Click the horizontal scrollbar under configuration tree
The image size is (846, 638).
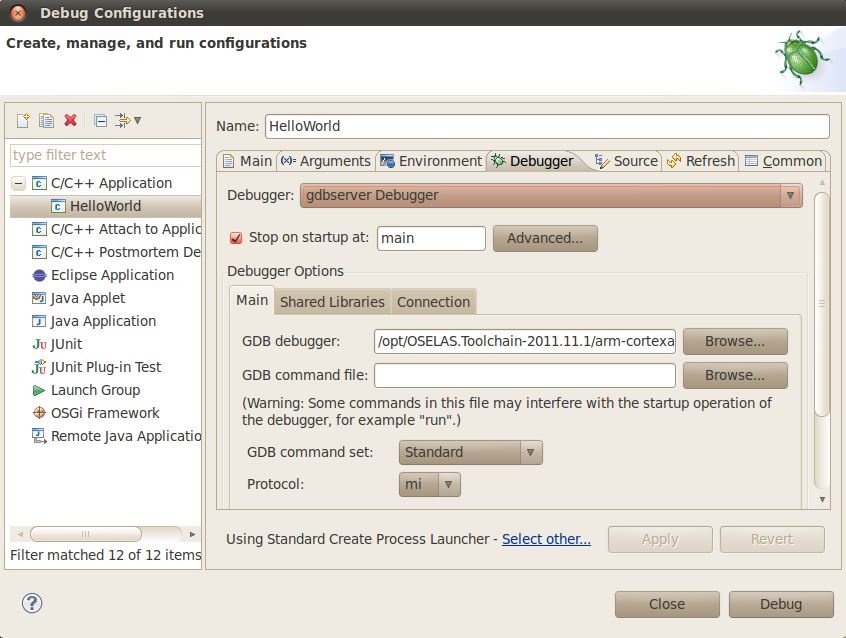pos(86,534)
